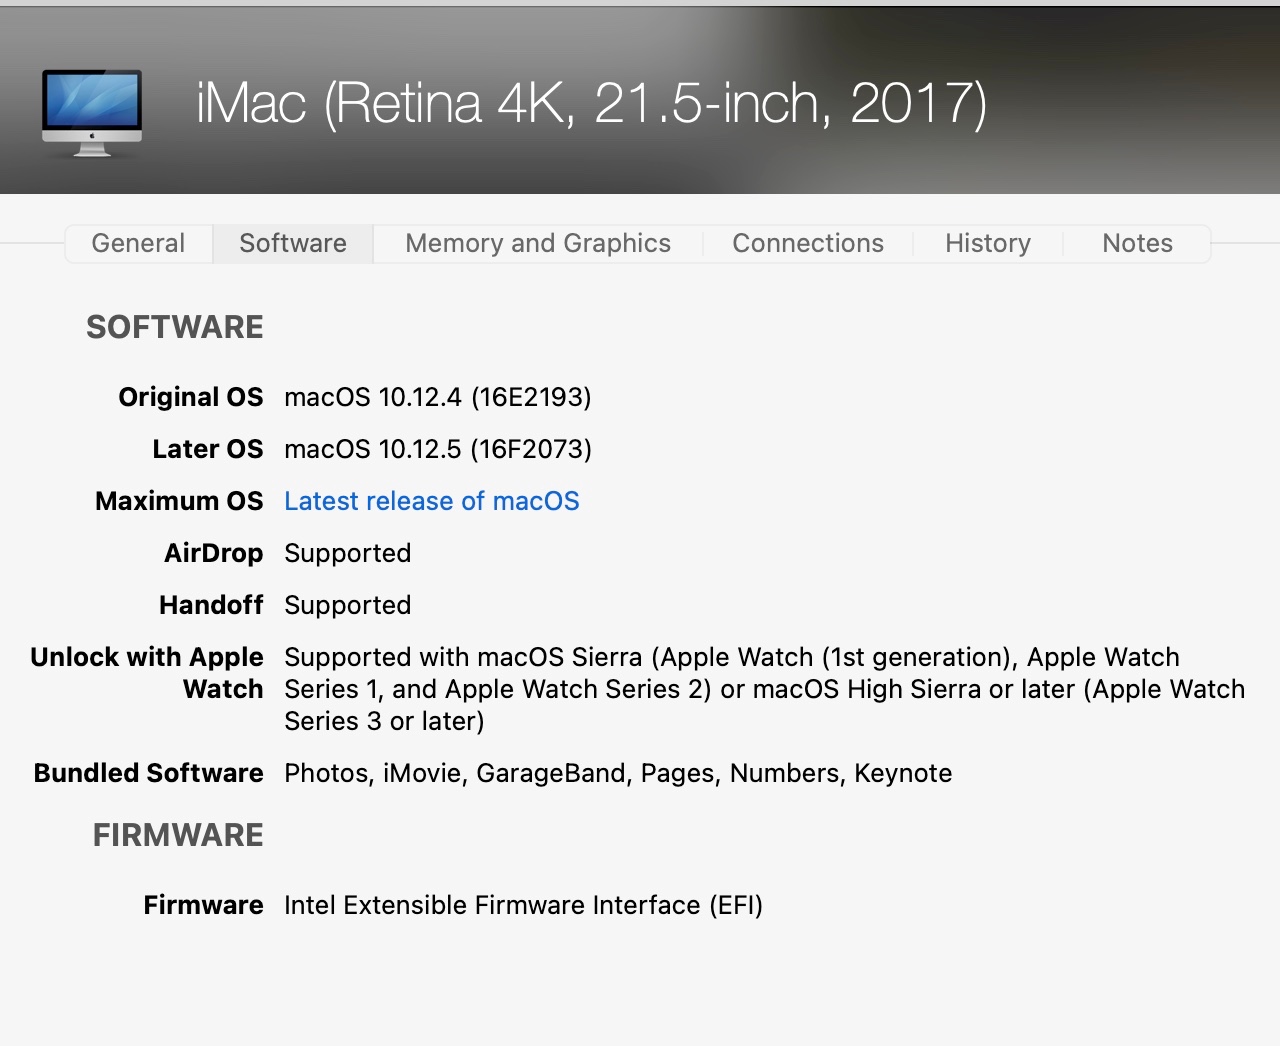This screenshot has width=1280, height=1046.
Task: Open the Memory and Graphics tab
Action: click(x=538, y=243)
